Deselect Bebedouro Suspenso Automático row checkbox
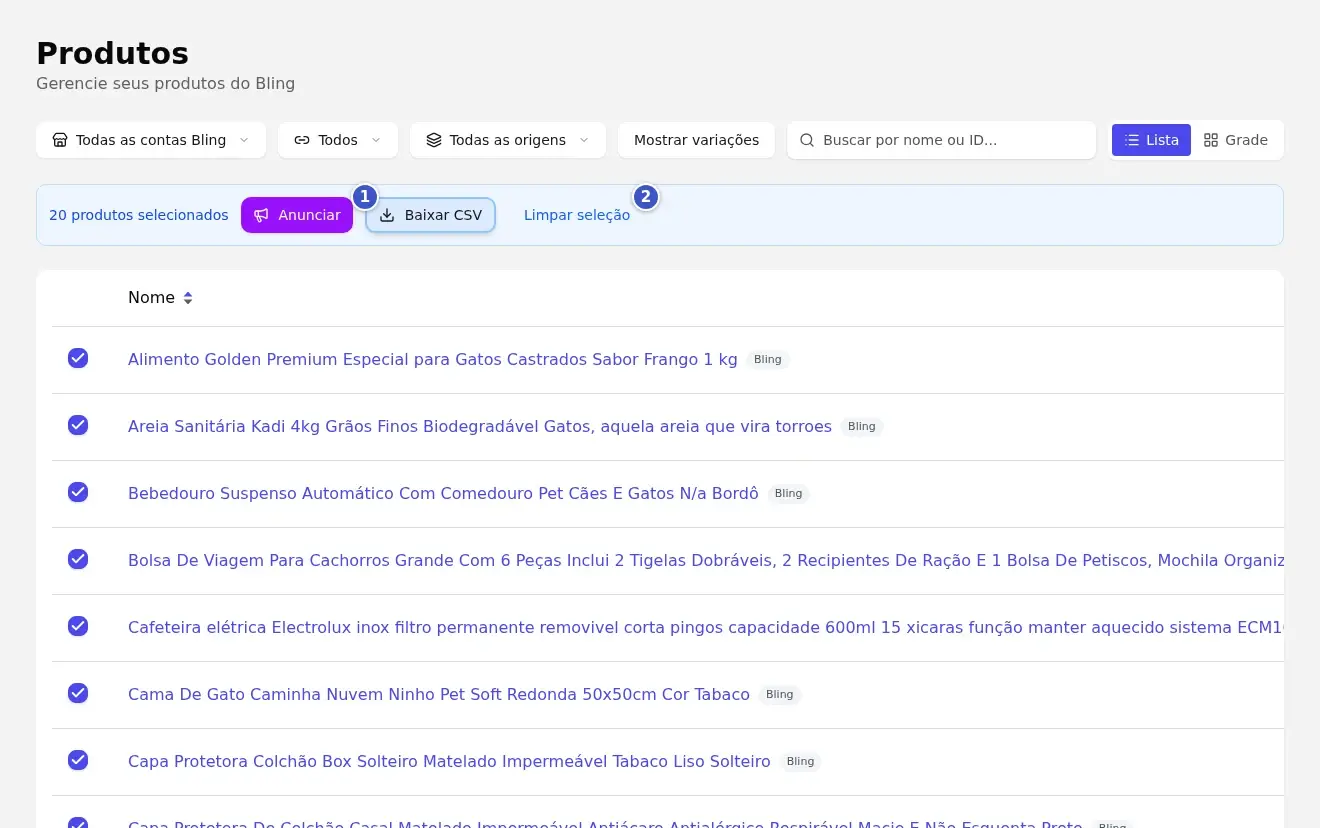 (78, 492)
